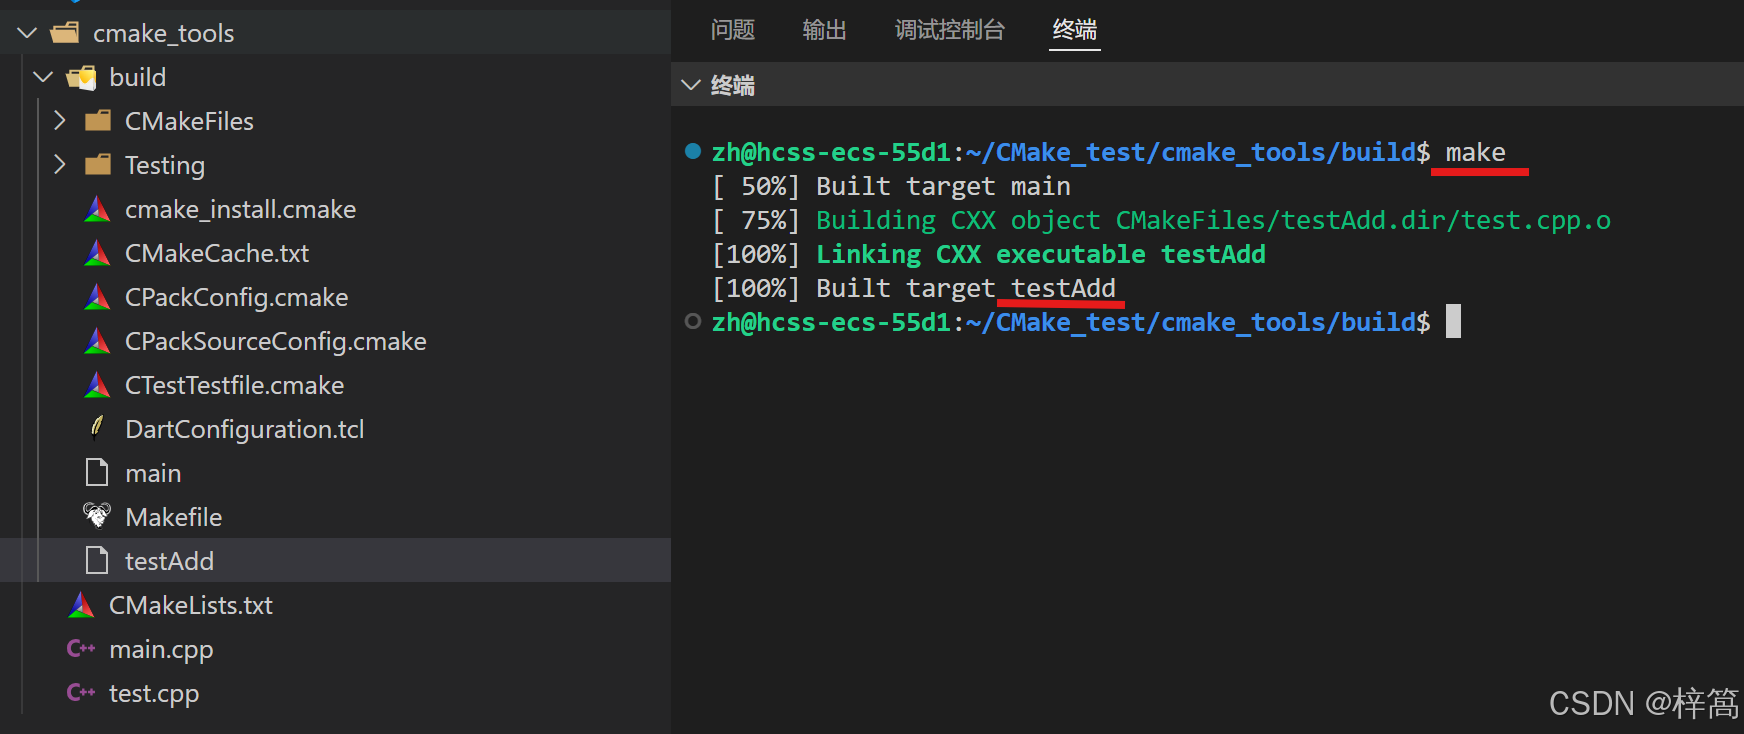Image resolution: width=1744 pixels, height=734 pixels.
Task: Click the hollow circle beside last prompt
Action: tap(692, 321)
